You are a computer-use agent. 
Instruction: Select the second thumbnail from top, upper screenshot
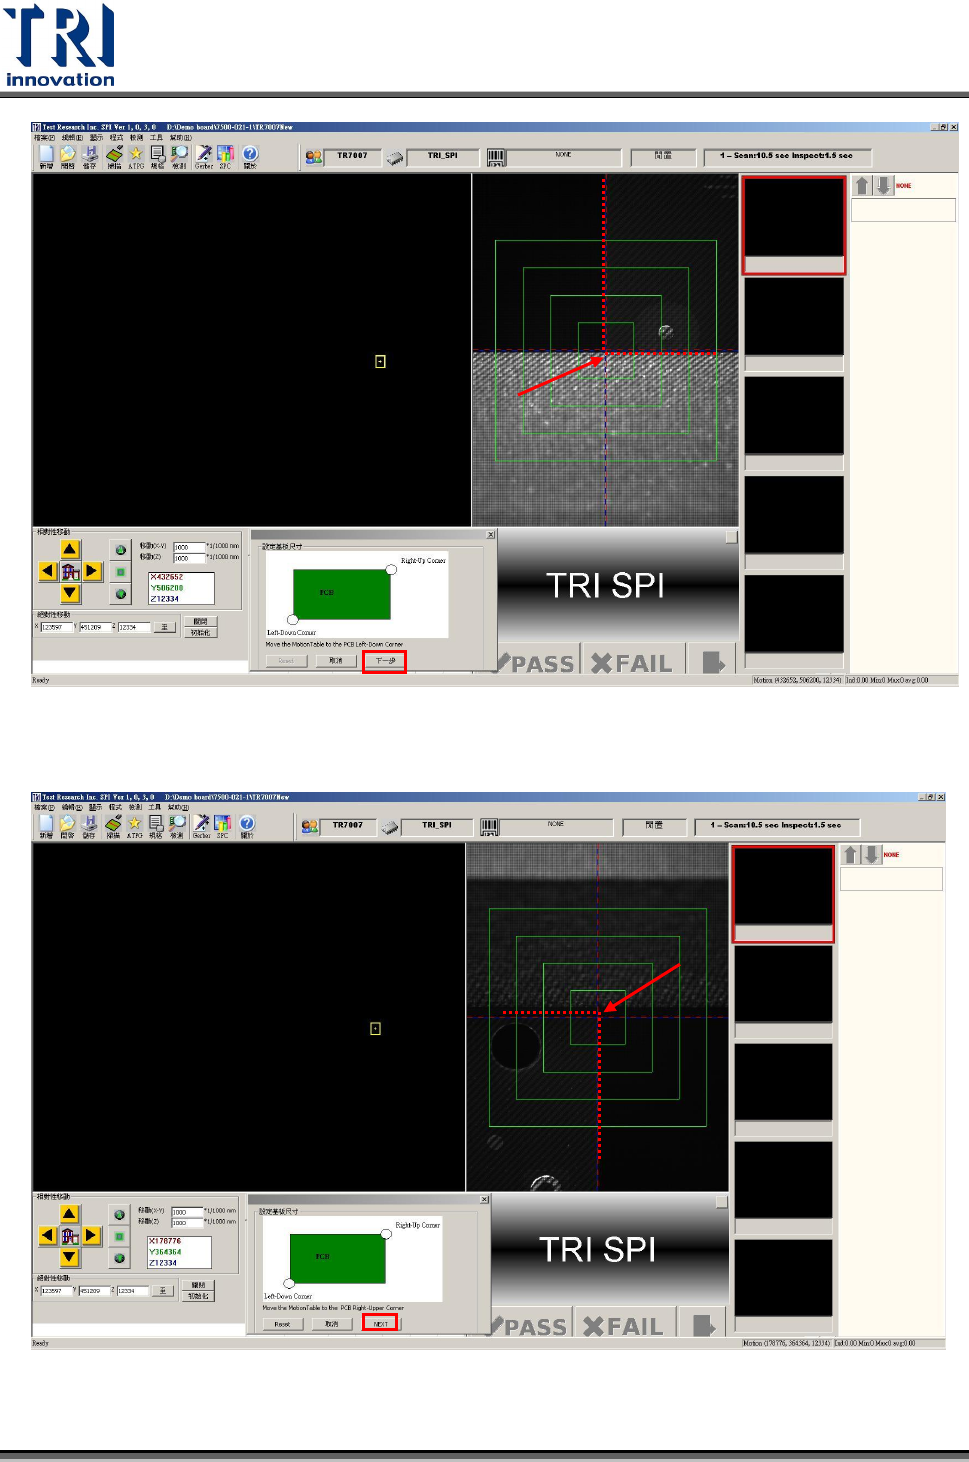point(794,324)
